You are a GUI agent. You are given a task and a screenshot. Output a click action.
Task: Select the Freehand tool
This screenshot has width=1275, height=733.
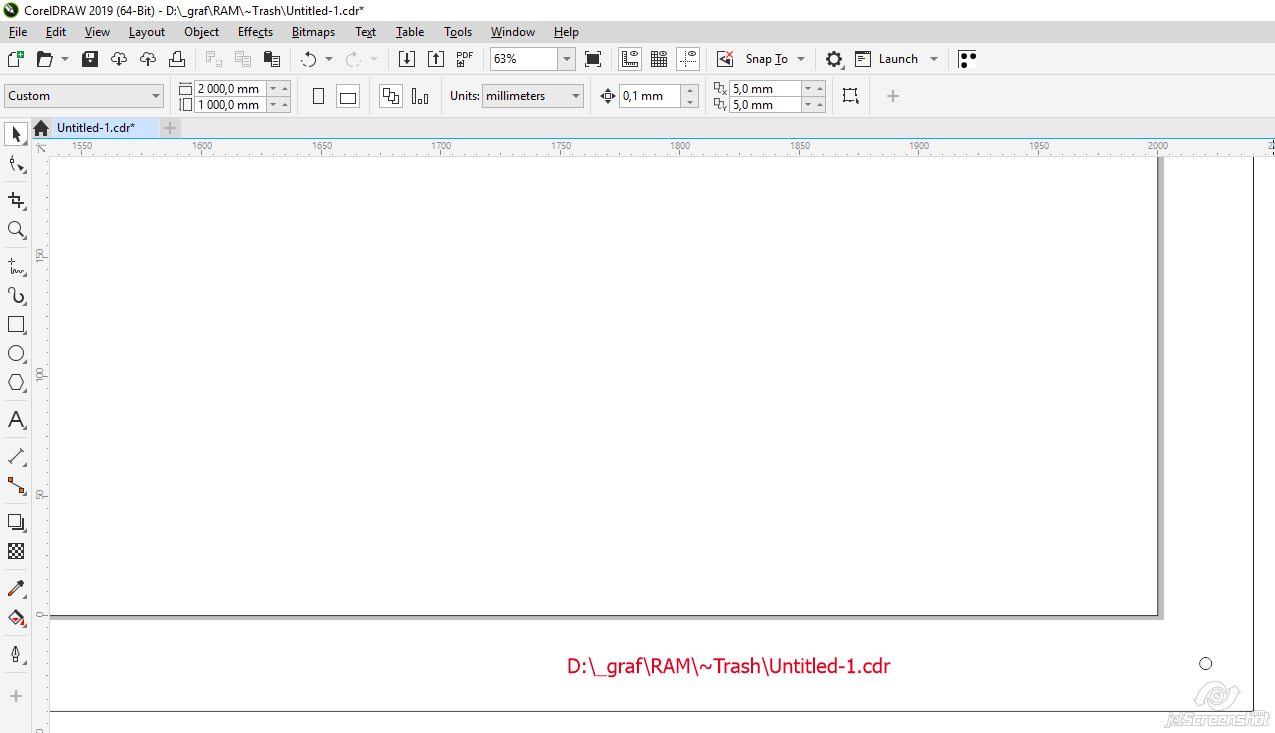[16, 267]
